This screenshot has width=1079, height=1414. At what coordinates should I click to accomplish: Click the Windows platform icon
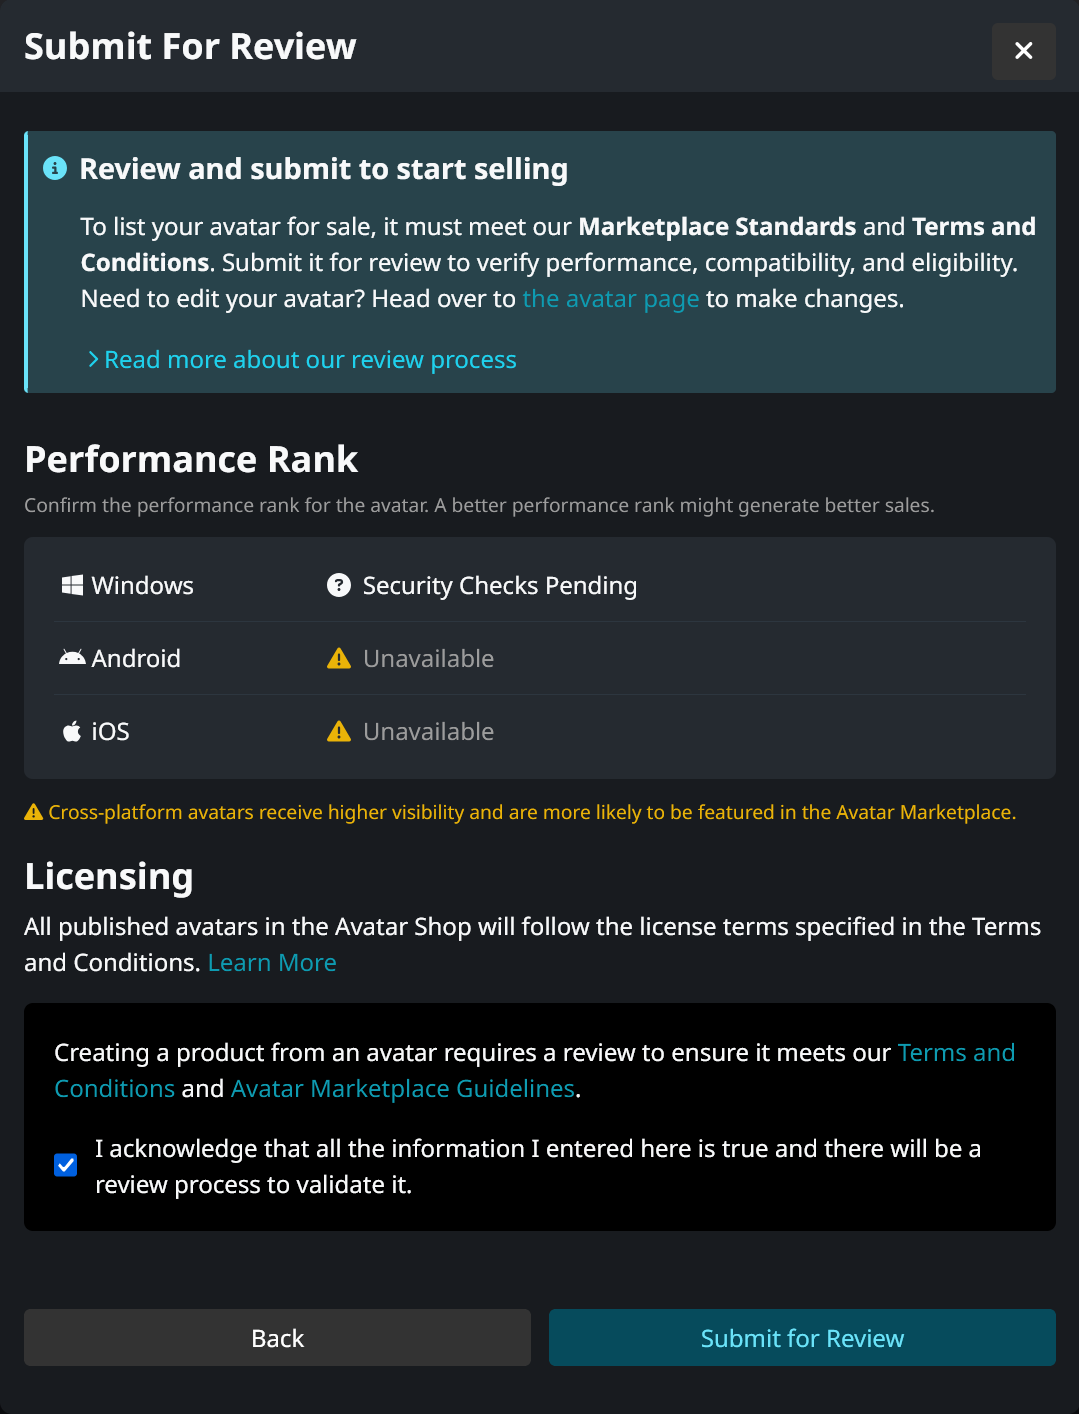72,585
